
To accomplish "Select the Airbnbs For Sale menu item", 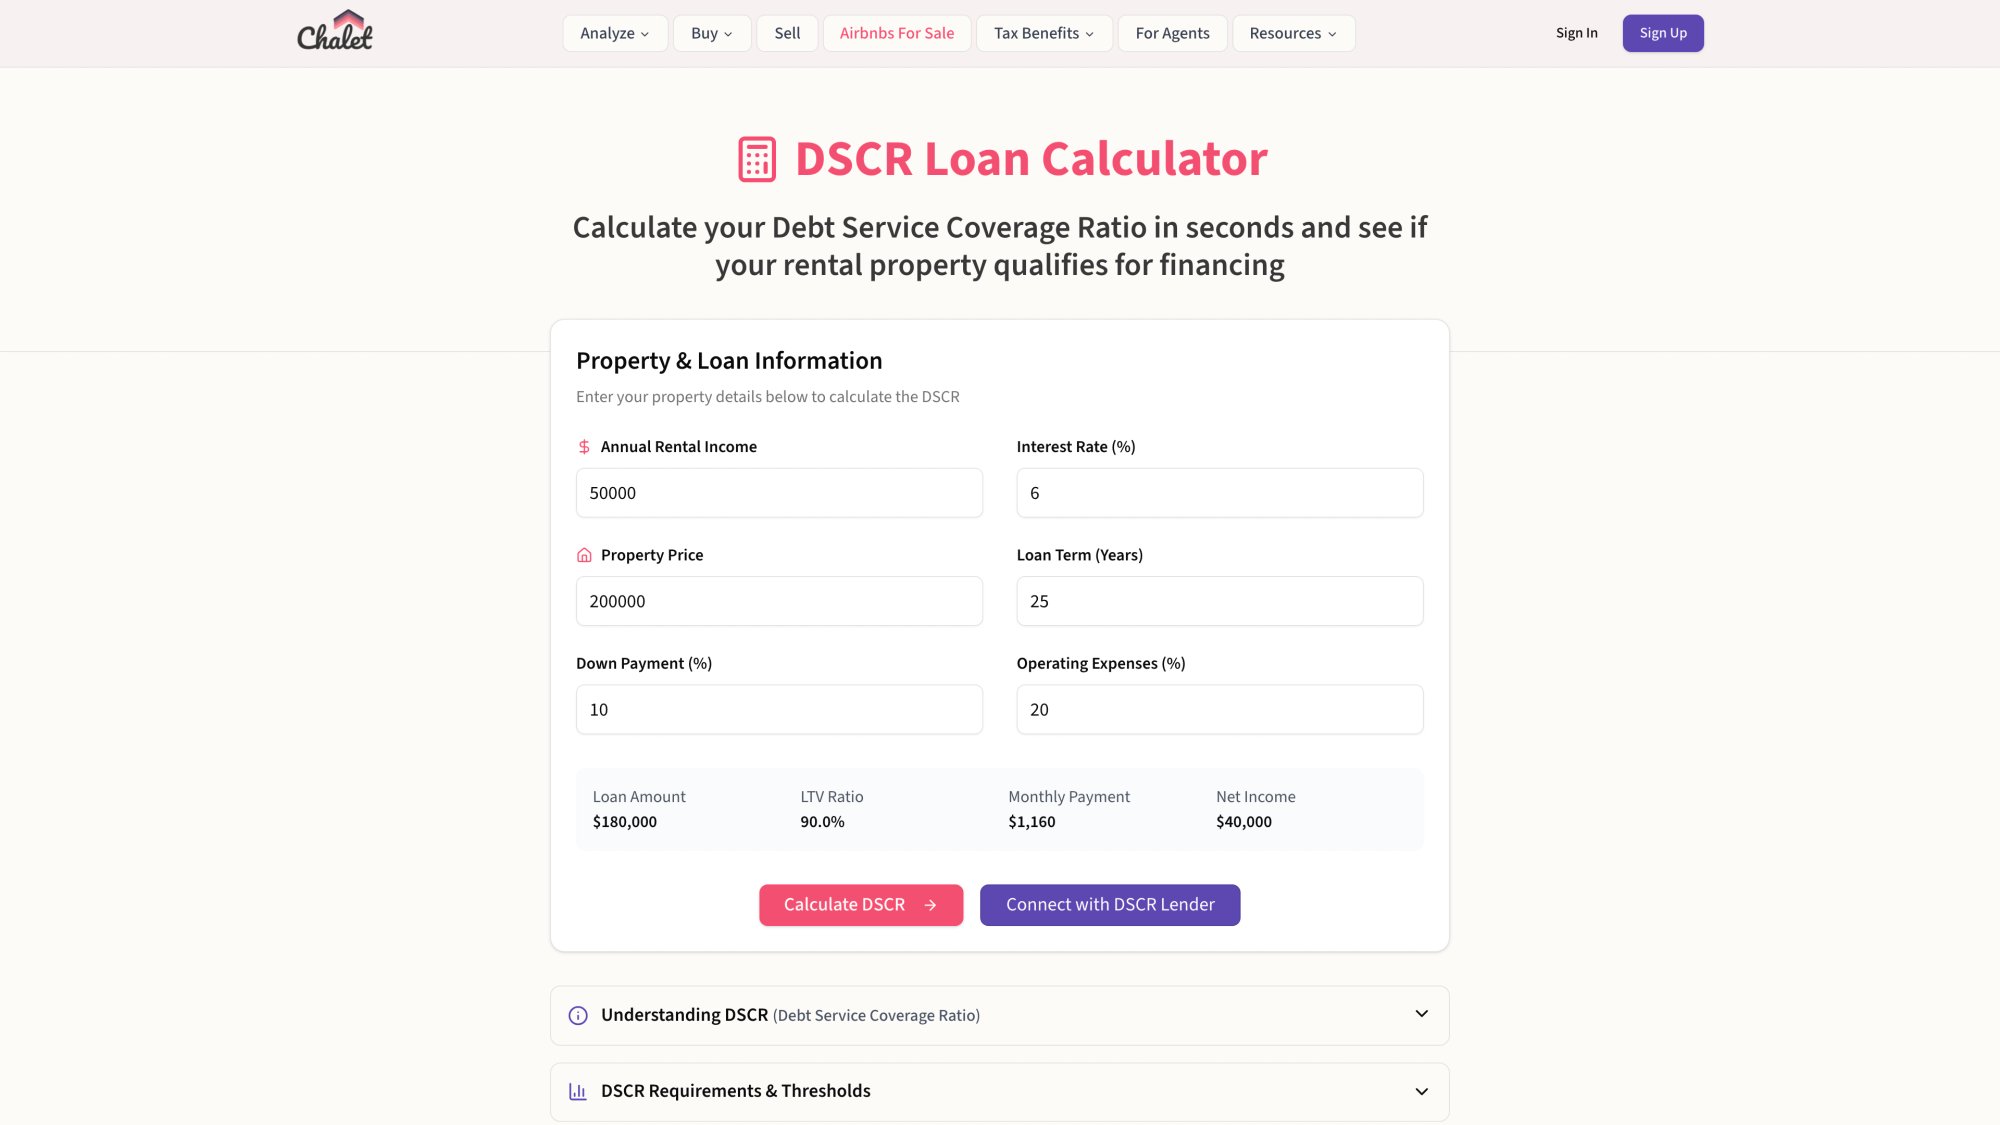I will (896, 33).
